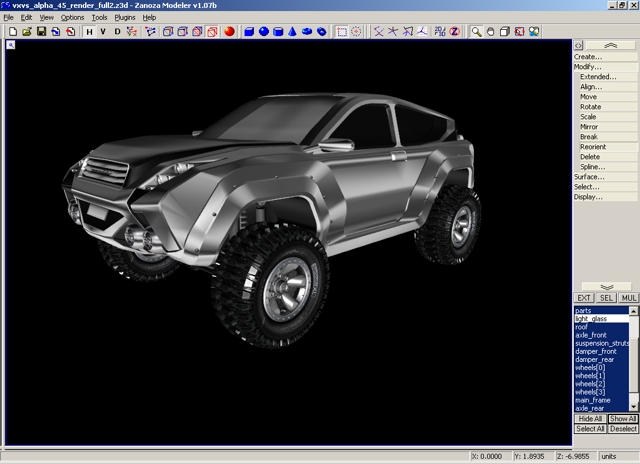The height and width of the screenshot is (464, 640).
Task: Toggle the H axis constraint button
Action: (x=89, y=32)
